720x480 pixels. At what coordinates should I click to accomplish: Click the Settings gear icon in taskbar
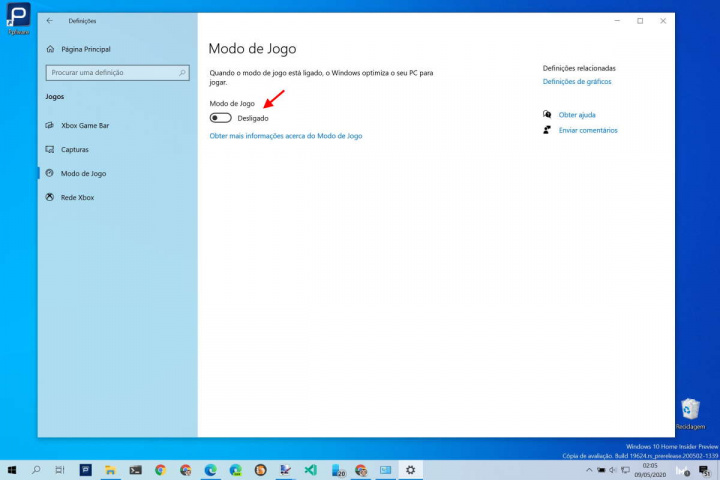[410, 469]
